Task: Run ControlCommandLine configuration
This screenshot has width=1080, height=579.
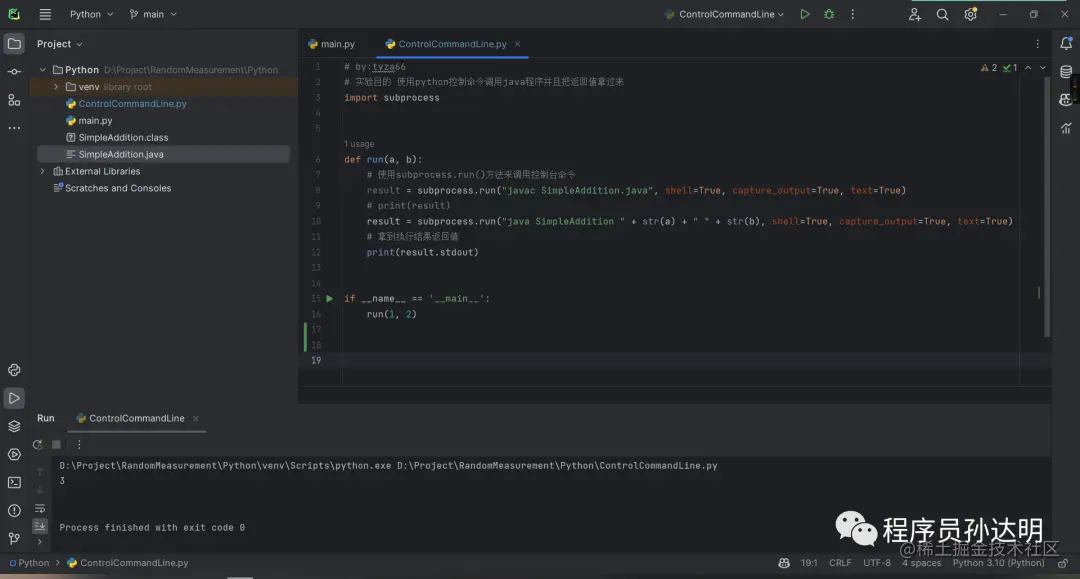Action: coord(804,14)
